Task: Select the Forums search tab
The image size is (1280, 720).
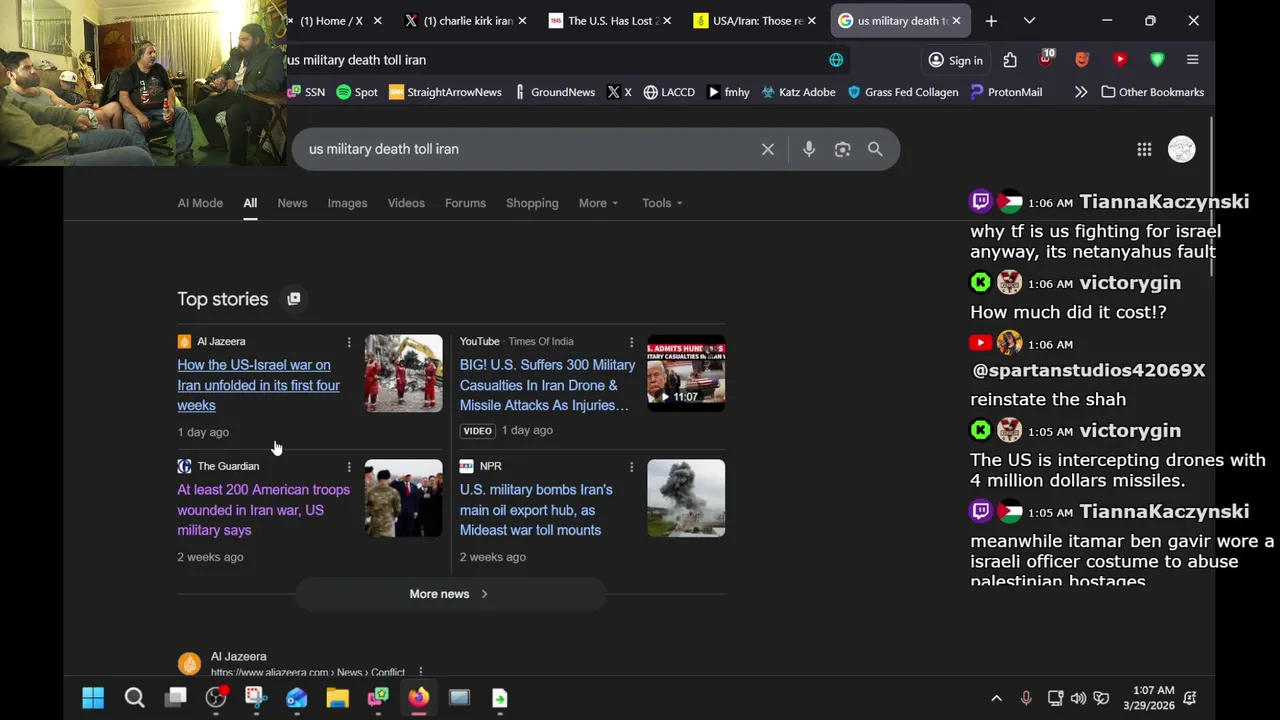Action: pyautogui.click(x=465, y=203)
